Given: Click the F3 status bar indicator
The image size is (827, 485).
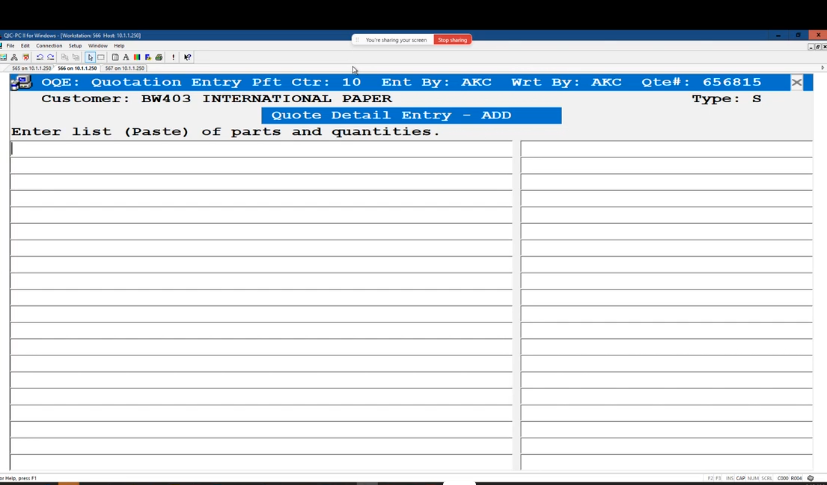Looking at the screenshot, I should tap(718, 478).
